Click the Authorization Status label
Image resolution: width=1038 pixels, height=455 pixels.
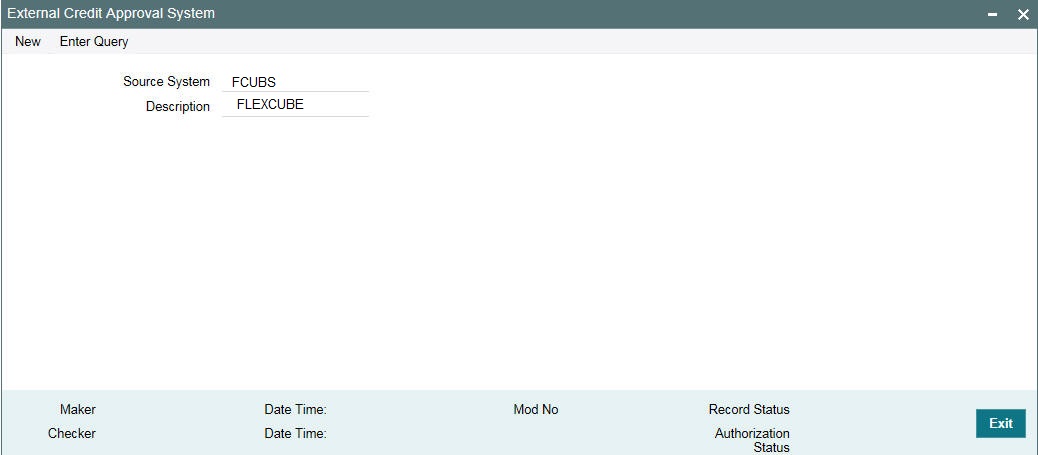tap(753, 440)
